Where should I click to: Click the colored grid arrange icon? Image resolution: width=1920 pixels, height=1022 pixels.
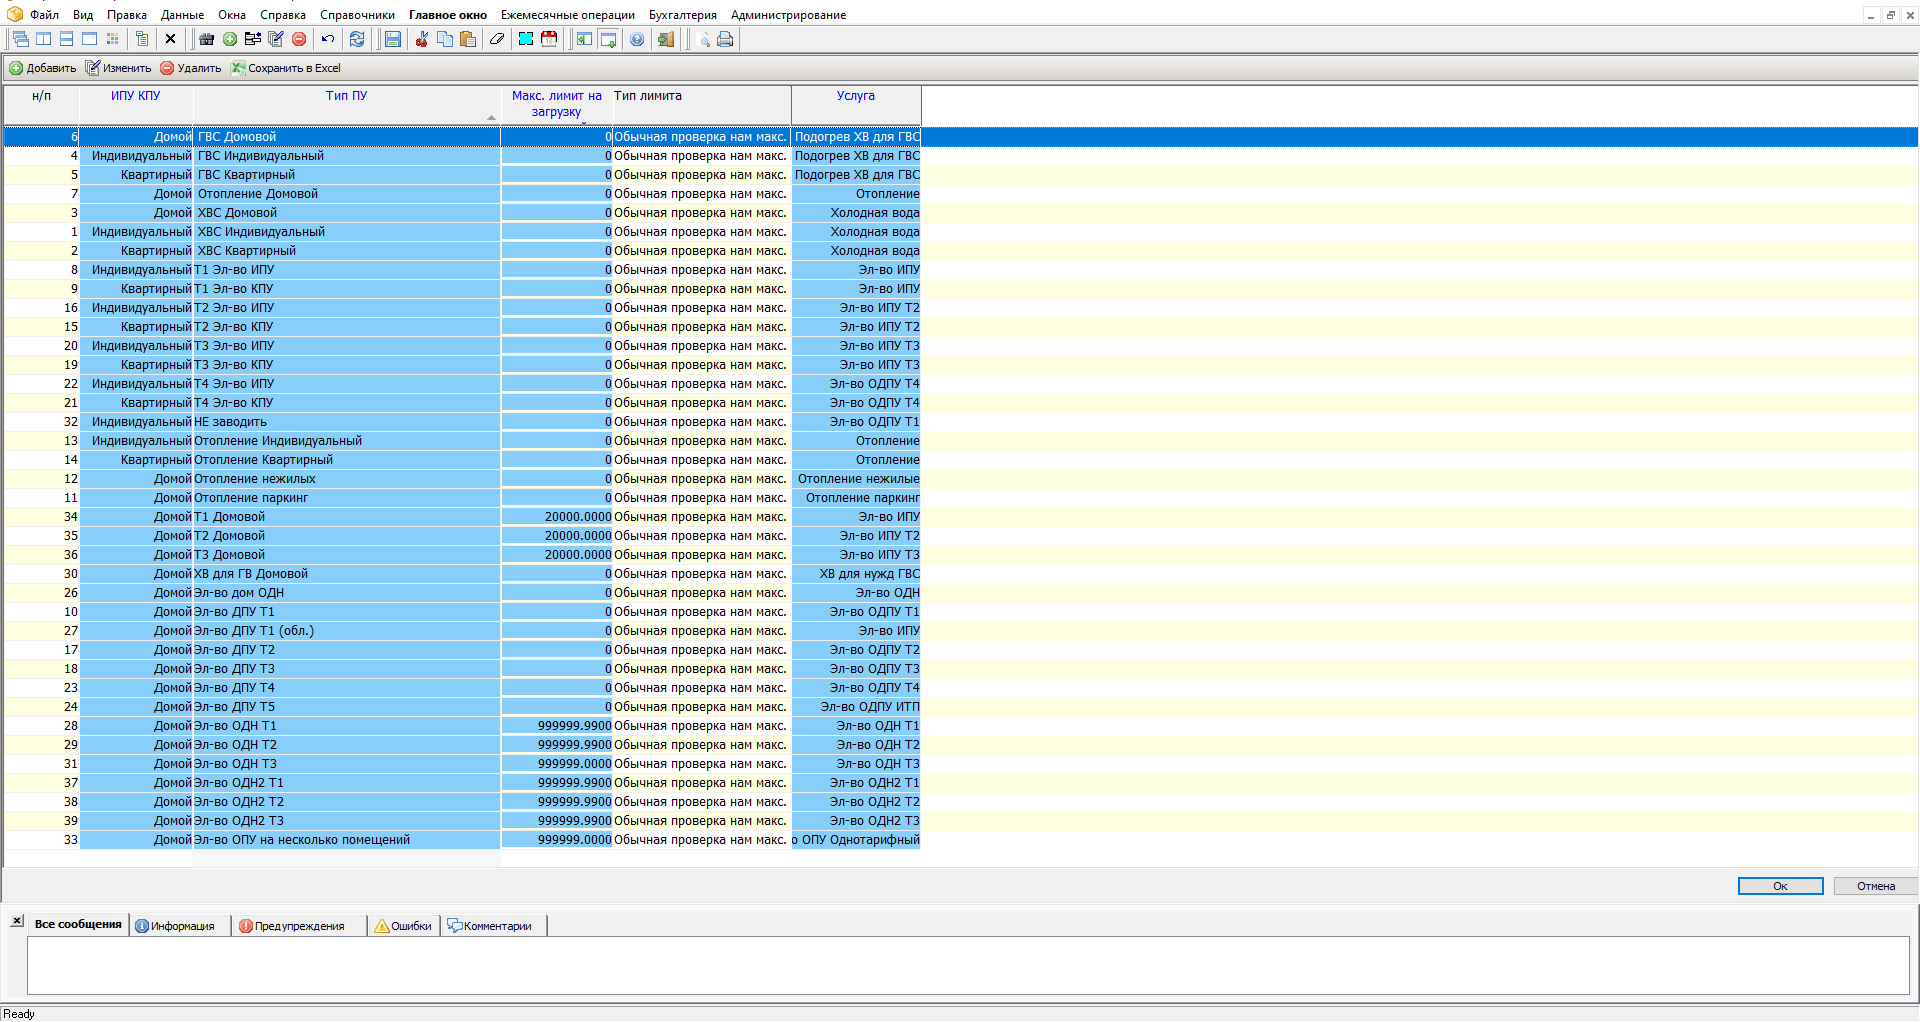click(113, 39)
